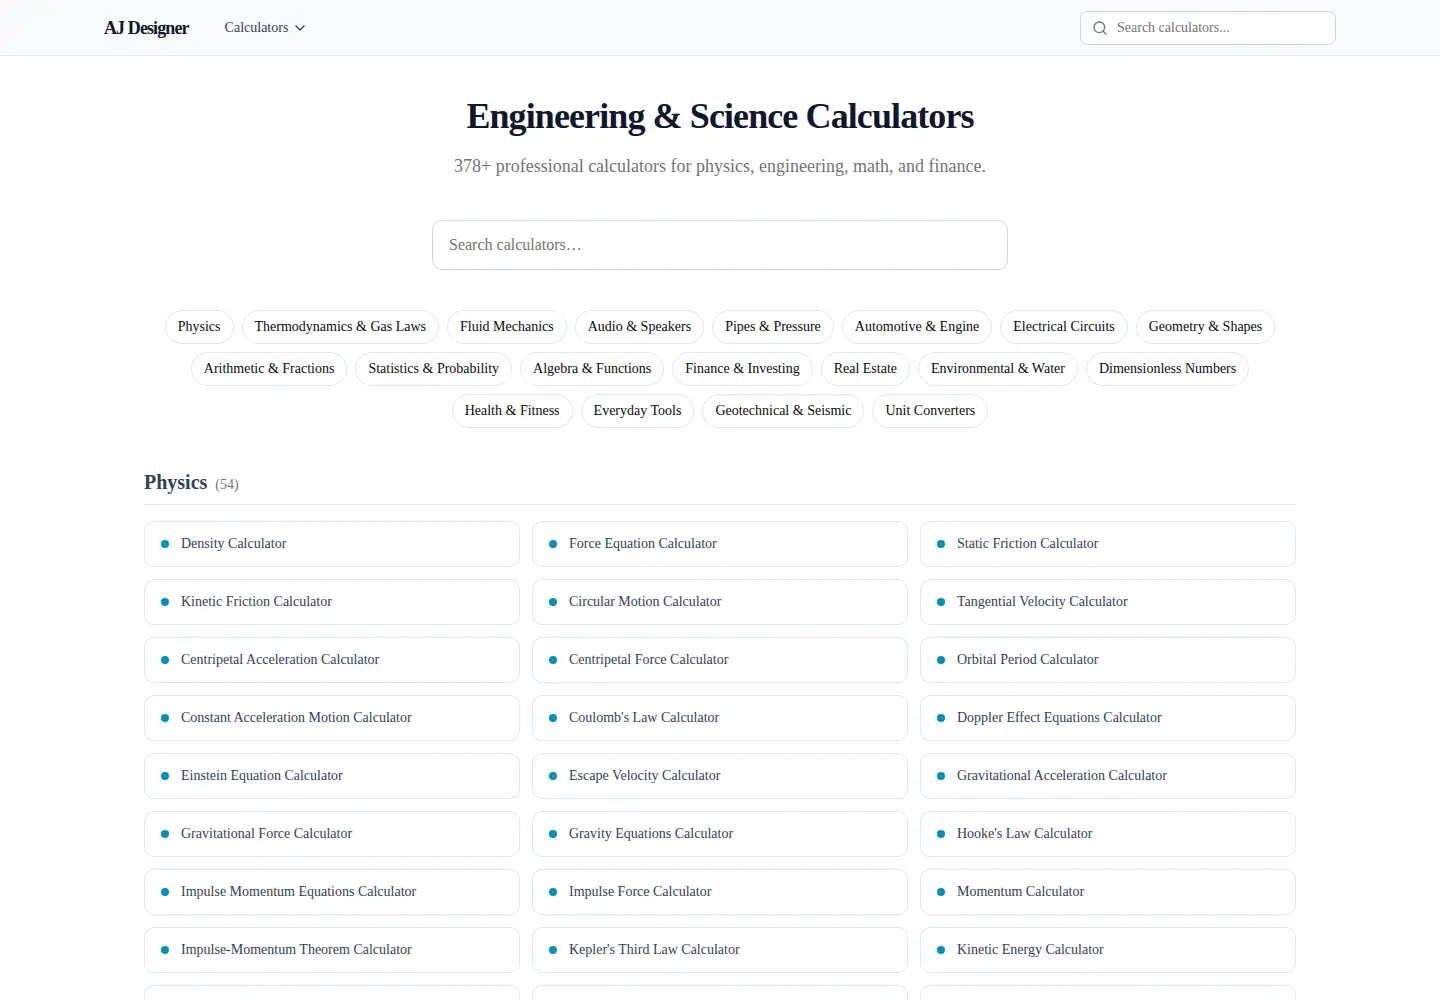1440x1000 pixels.
Task: Jump to Statistics & Probability
Action: point(433,369)
